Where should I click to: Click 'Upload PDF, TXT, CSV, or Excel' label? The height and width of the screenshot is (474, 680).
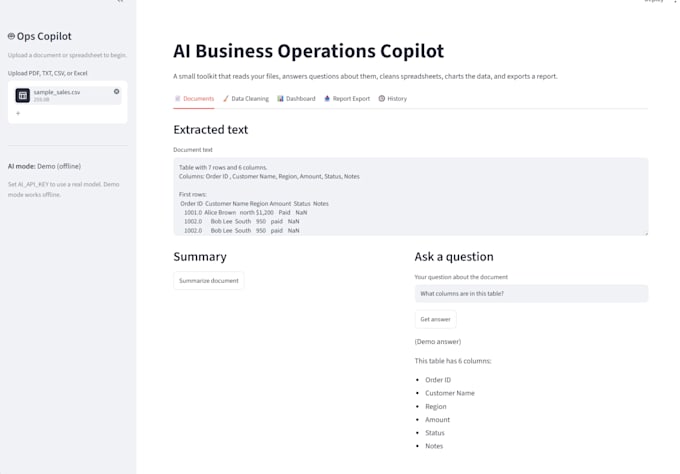pos(48,73)
